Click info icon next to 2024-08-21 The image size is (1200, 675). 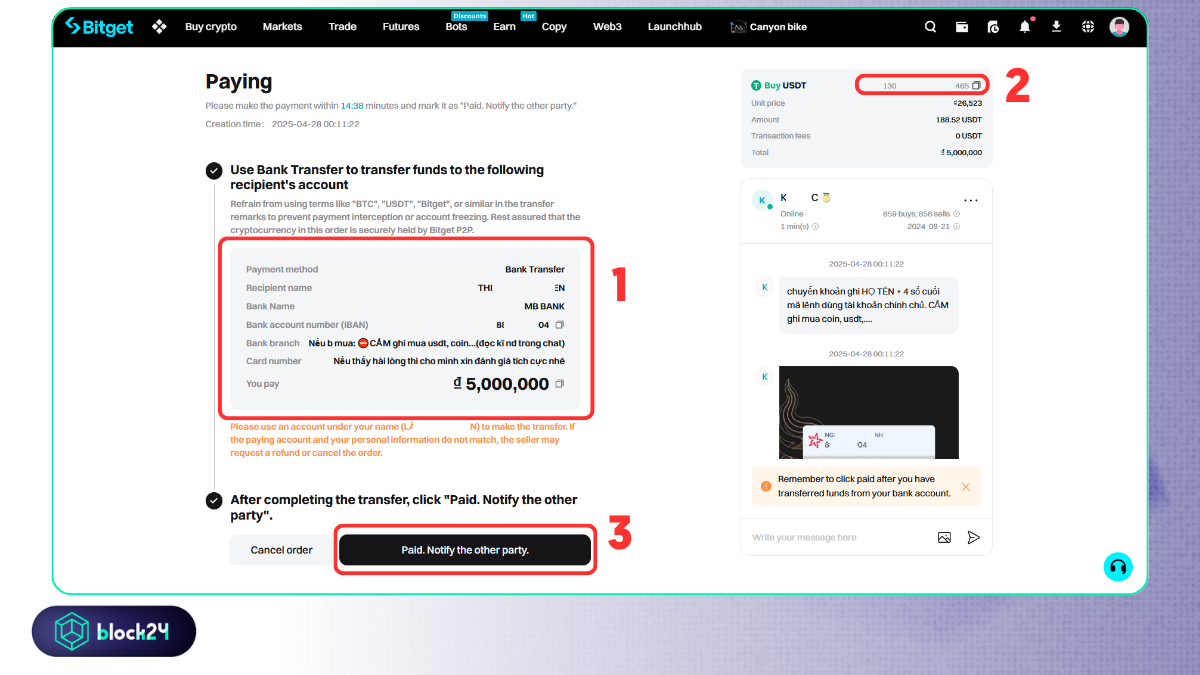(x=957, y=226)
